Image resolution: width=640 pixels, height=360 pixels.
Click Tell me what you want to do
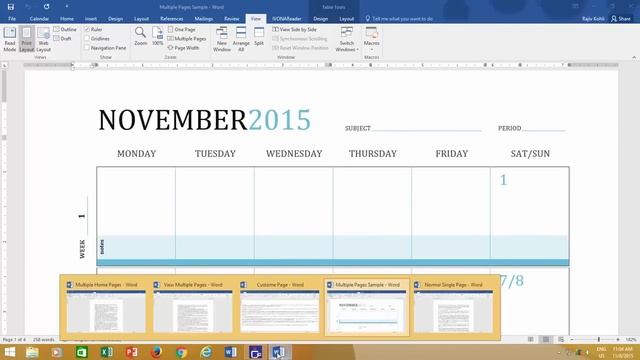[399, 19]
